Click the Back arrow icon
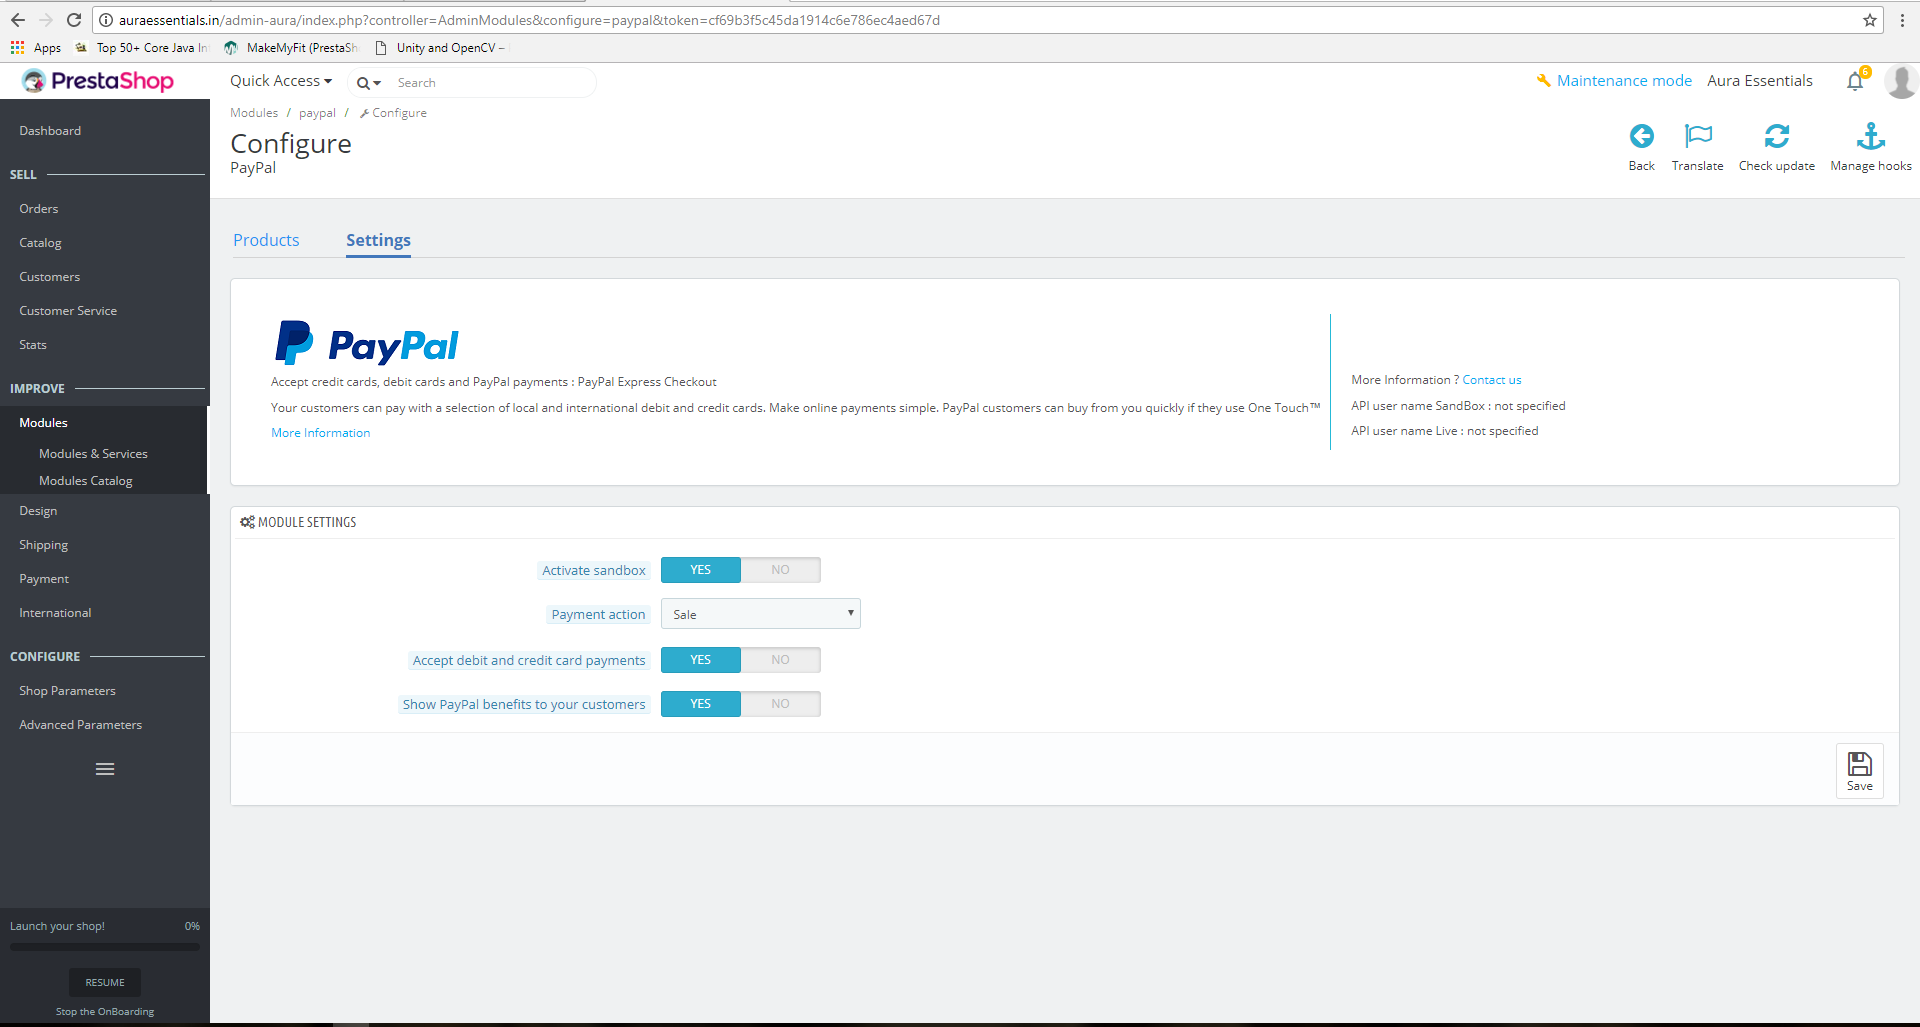 tap(1642, 136)
